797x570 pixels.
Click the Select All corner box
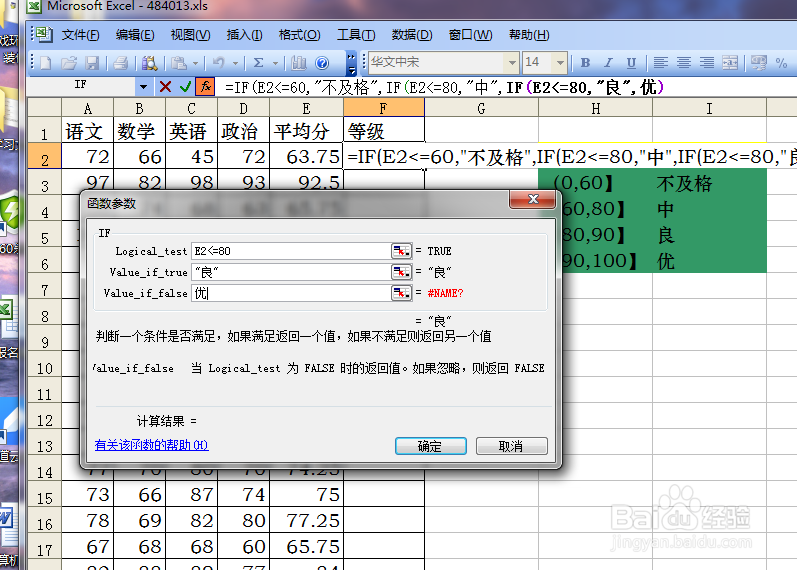[x=44, y=108]
